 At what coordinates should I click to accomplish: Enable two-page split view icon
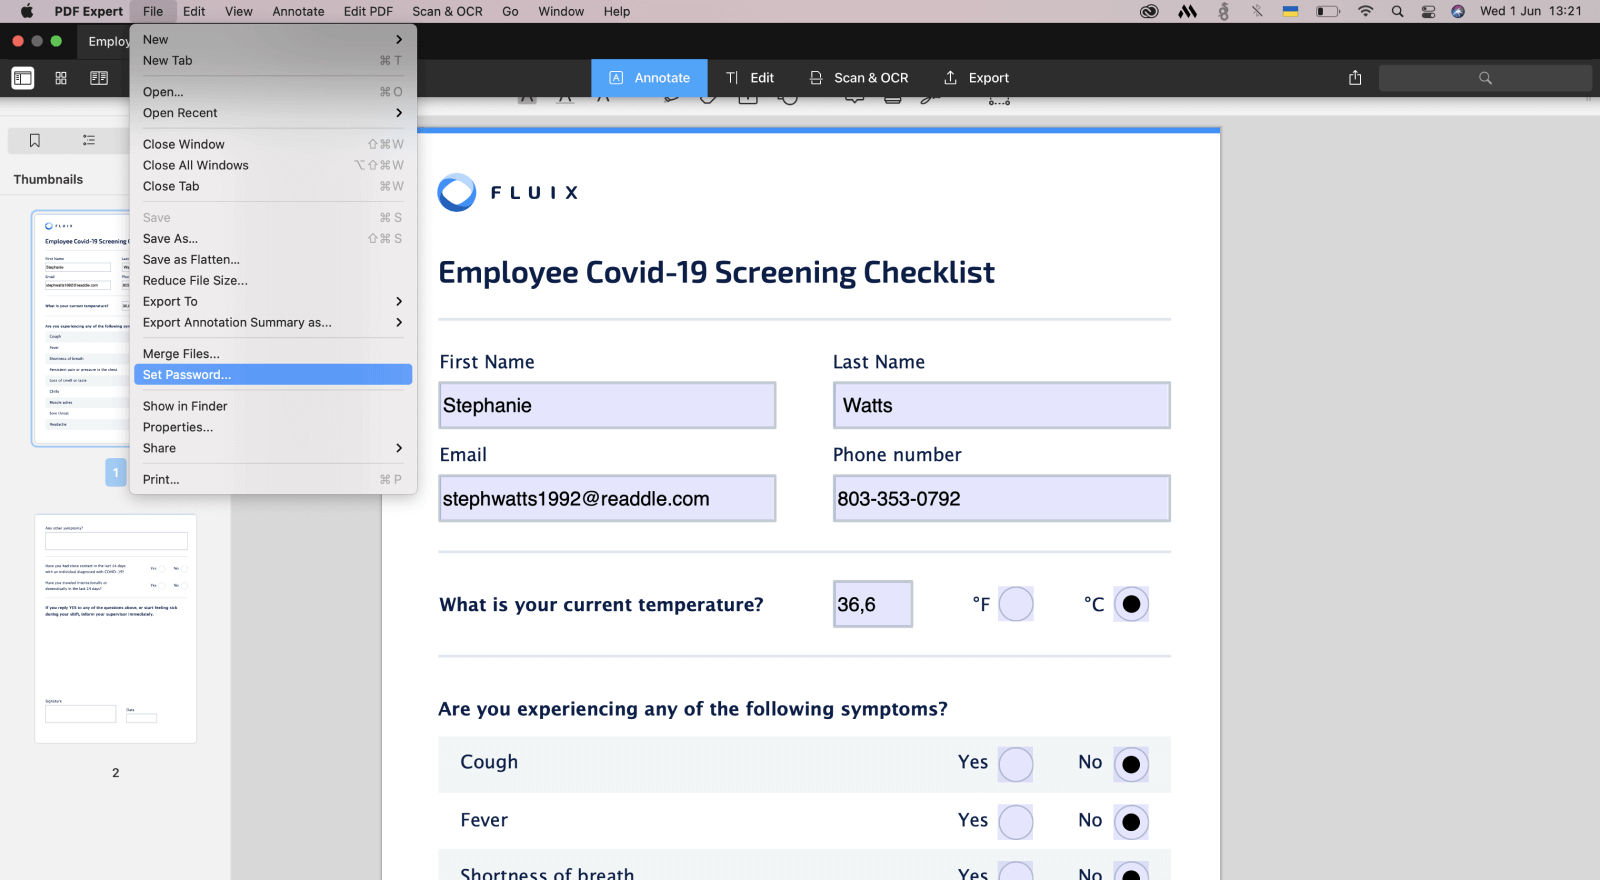pyautogui.click(x=99, y=78)
